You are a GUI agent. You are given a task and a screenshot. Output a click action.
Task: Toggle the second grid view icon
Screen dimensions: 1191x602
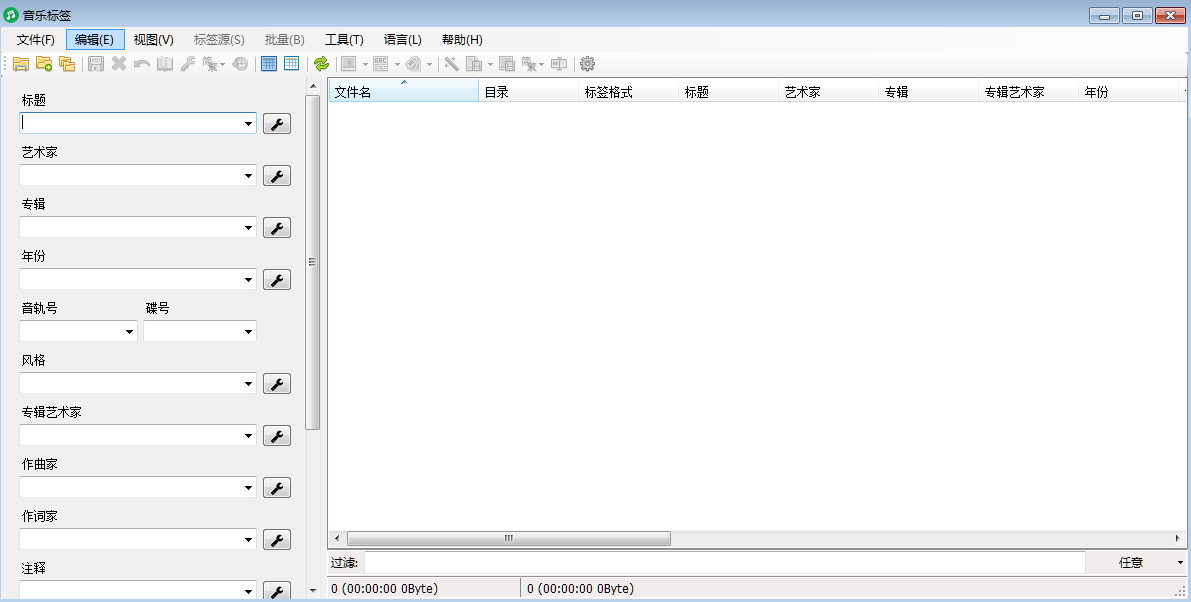(x=292, y=63)
